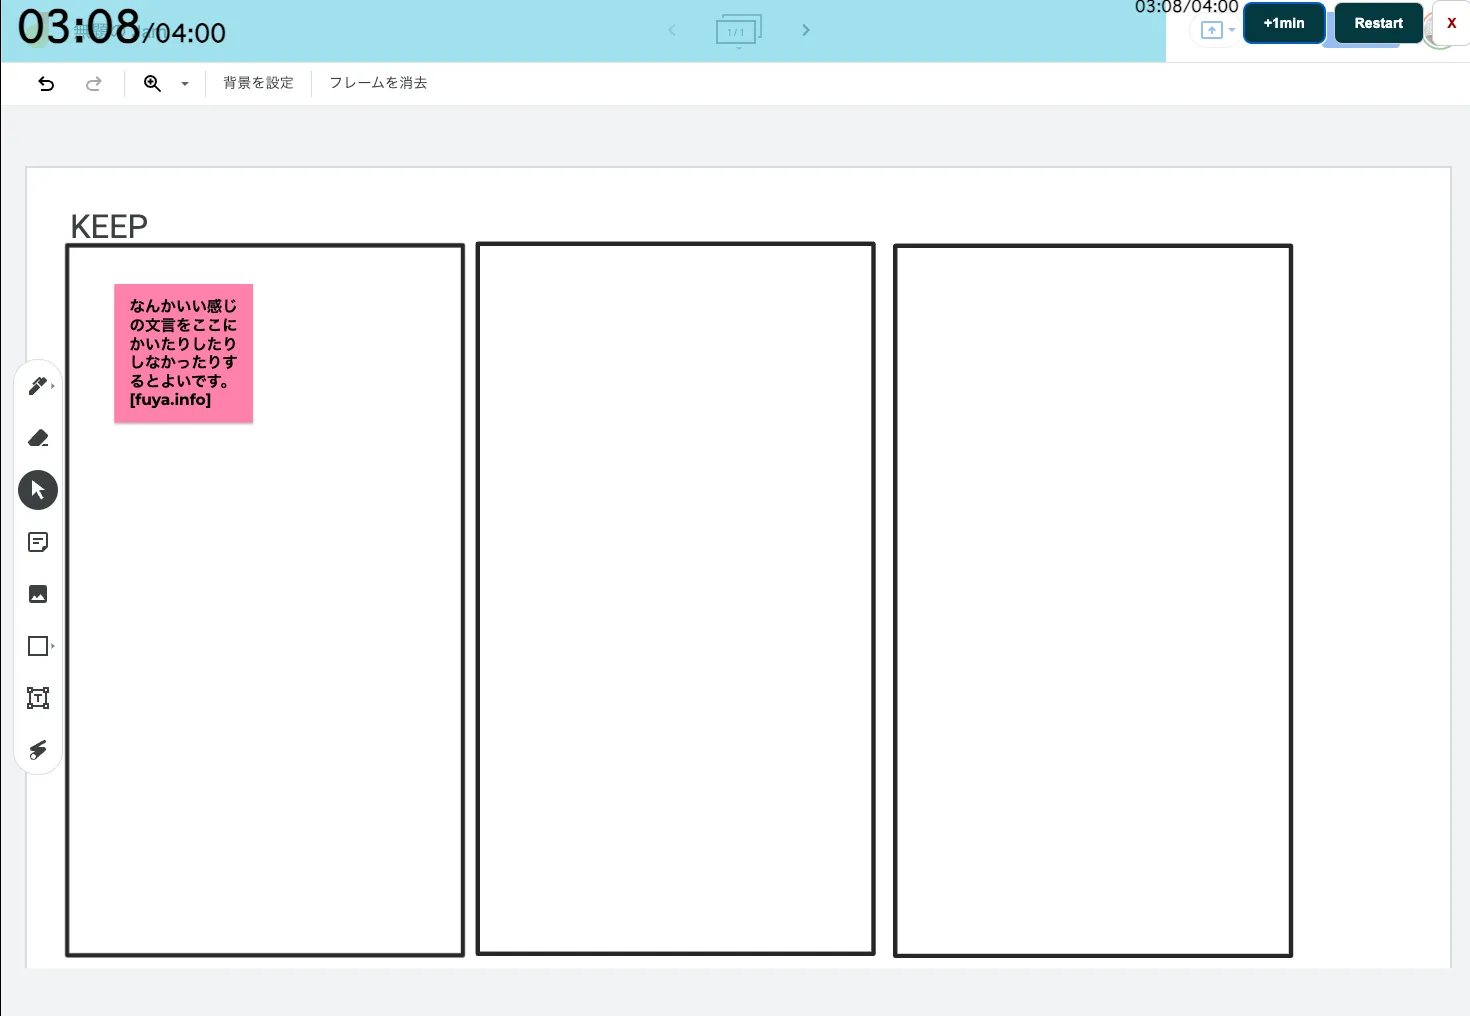Select the Shape tool
Screen dimensions: 1470x1016
(x=38, y=646)
